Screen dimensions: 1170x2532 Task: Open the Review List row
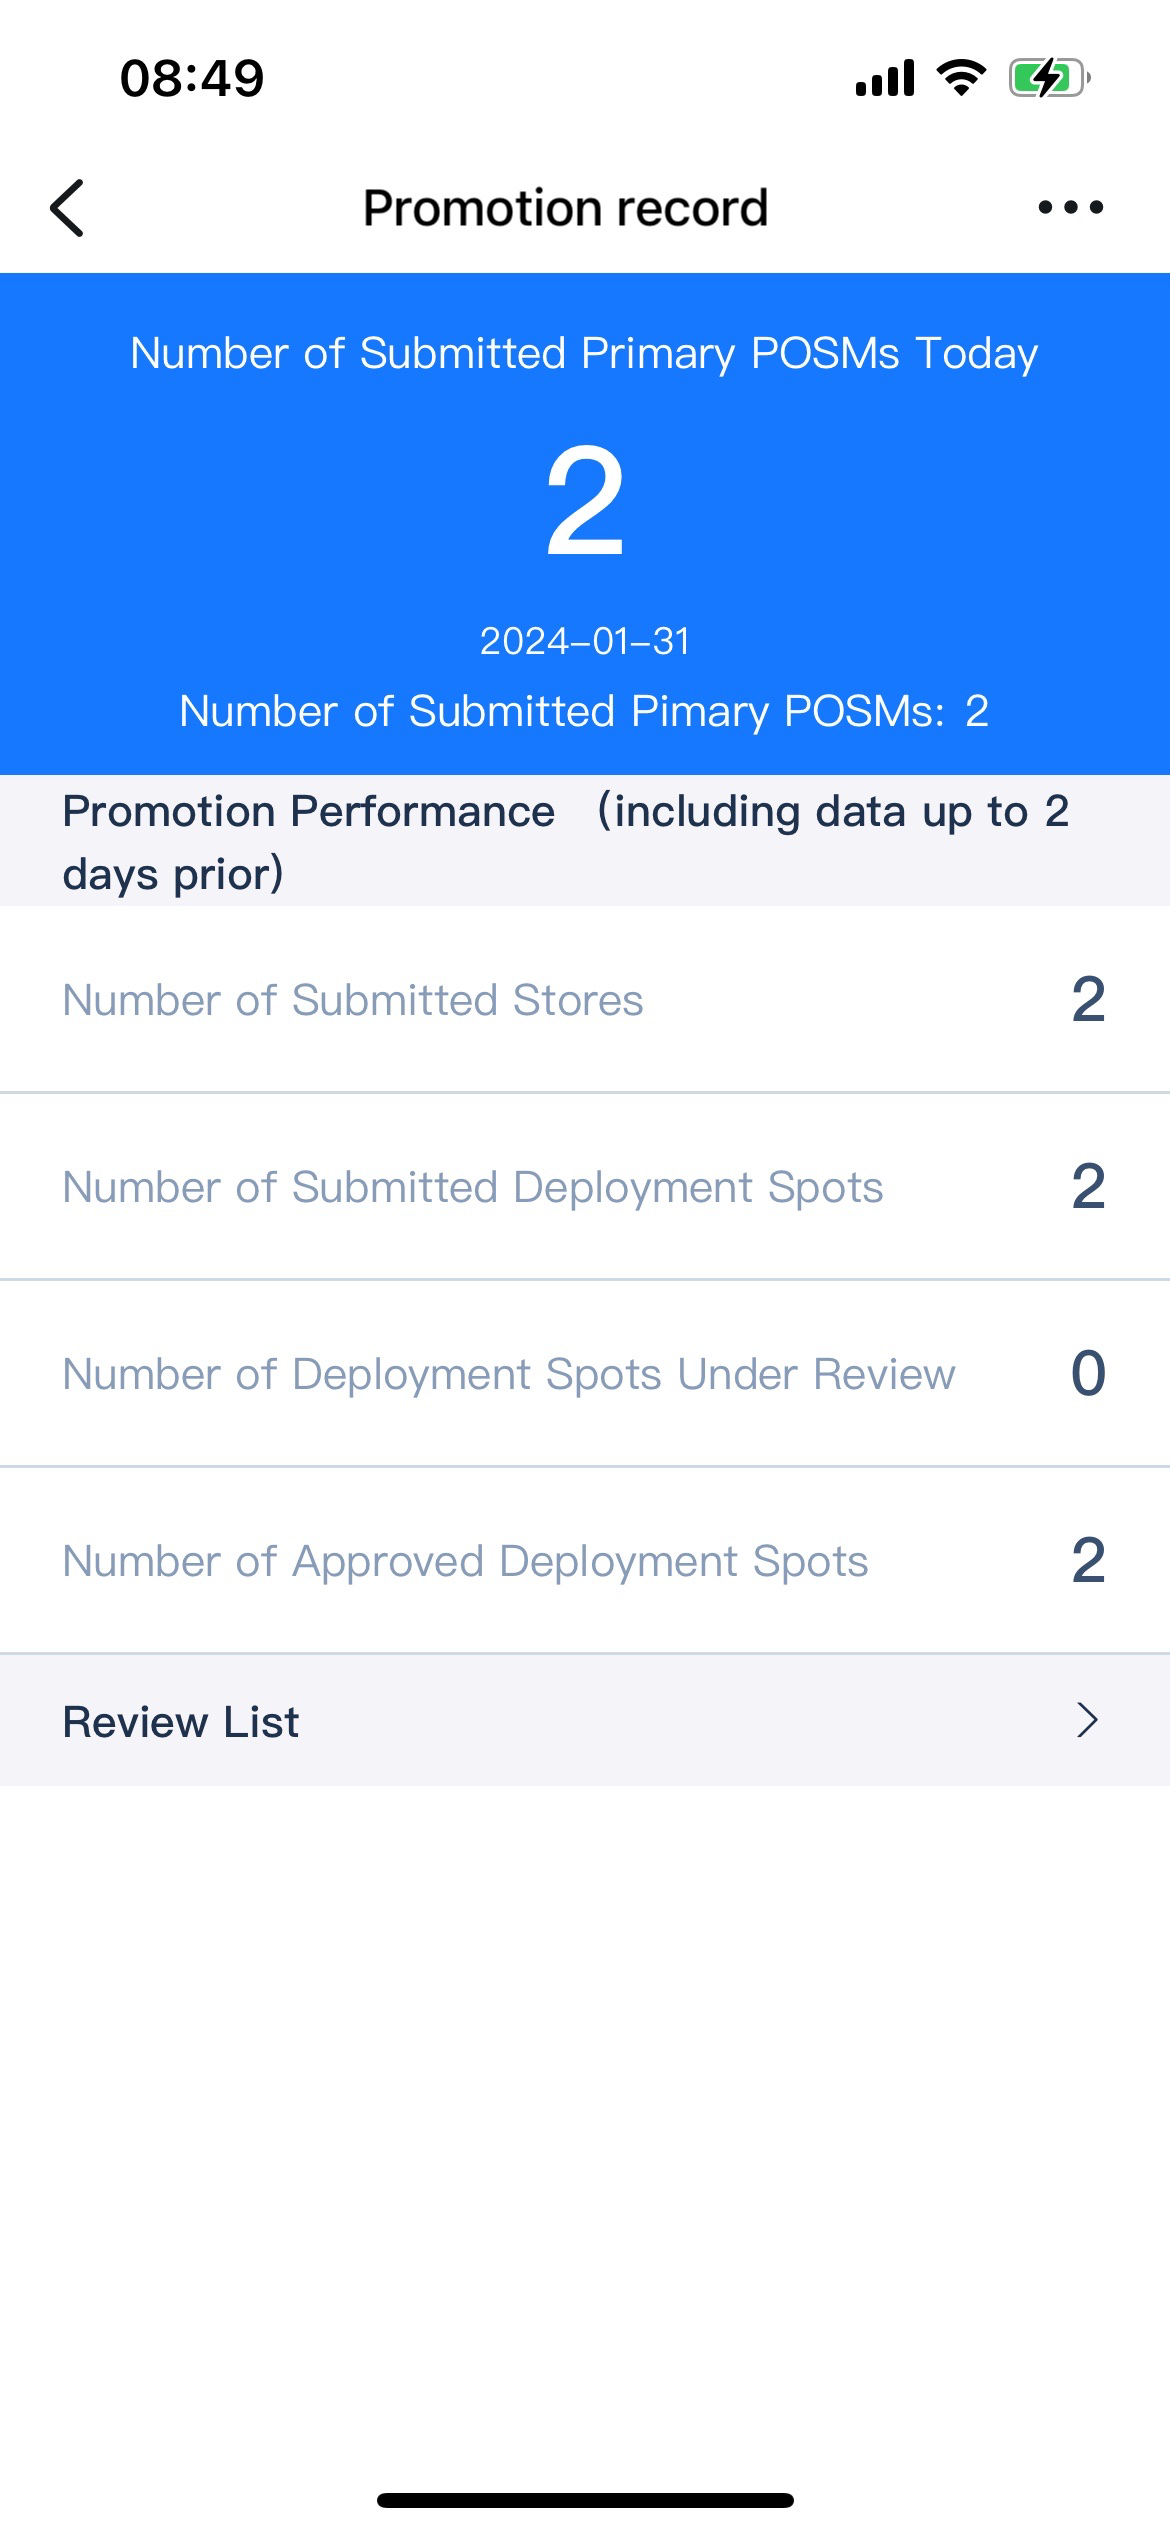584,1720
